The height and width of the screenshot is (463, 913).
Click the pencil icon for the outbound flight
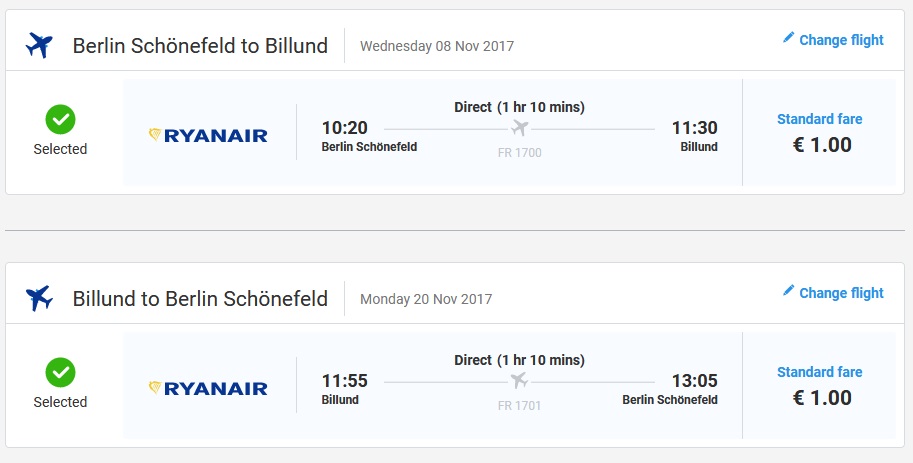788,38
